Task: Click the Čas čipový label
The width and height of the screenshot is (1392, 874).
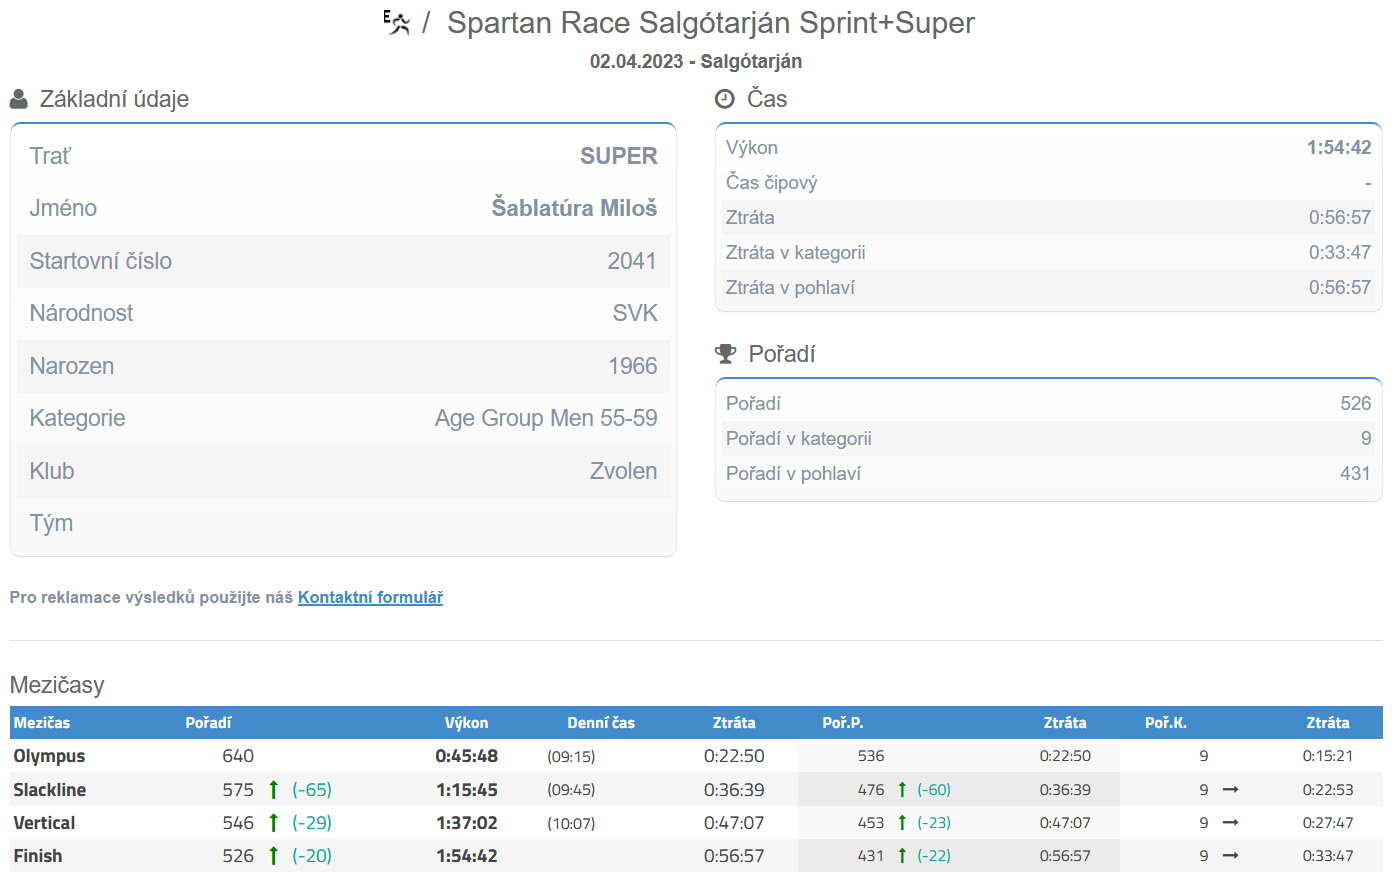Action: [772, 182]
